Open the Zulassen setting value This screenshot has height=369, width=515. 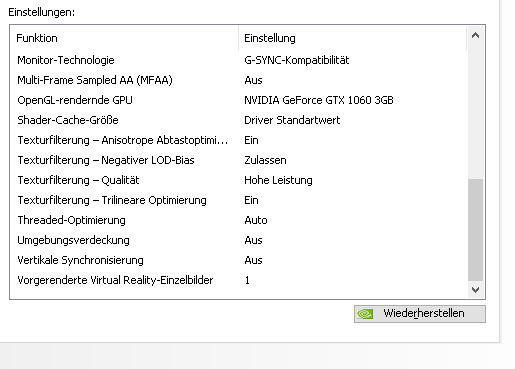[x=265, y=160]
